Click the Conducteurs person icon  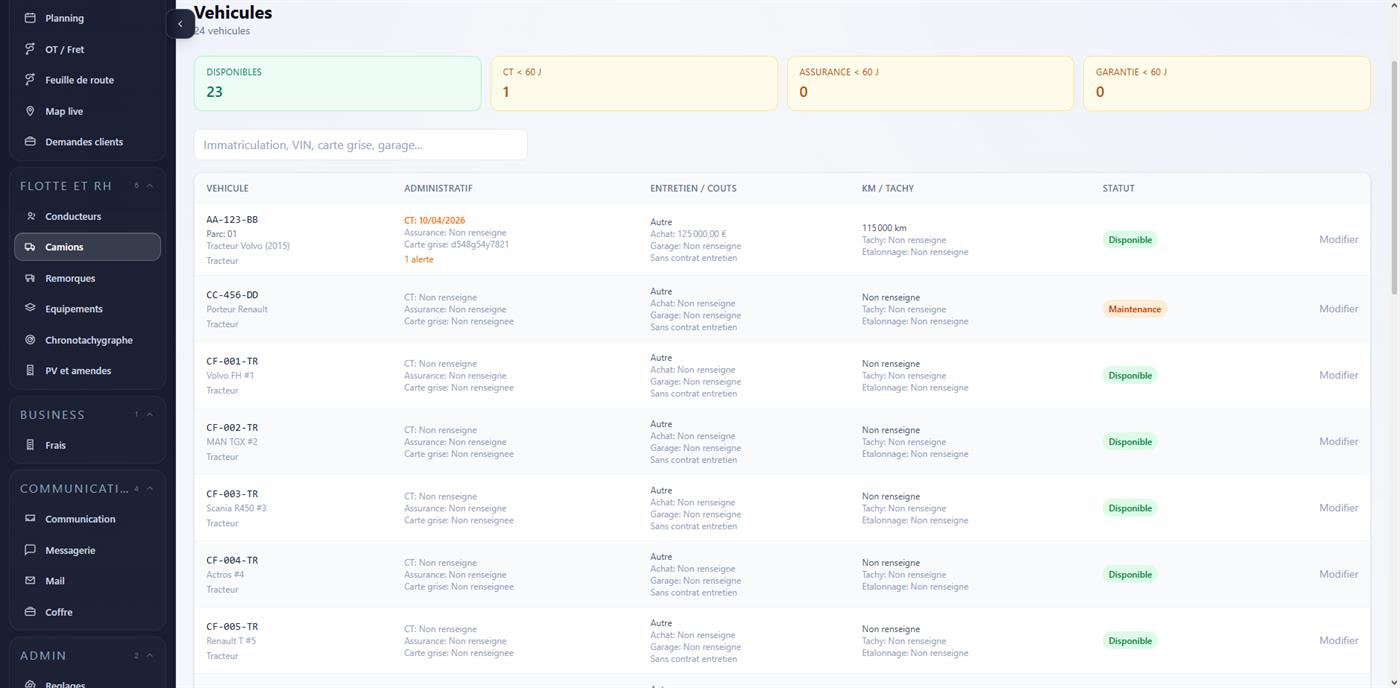coord(30,216)
